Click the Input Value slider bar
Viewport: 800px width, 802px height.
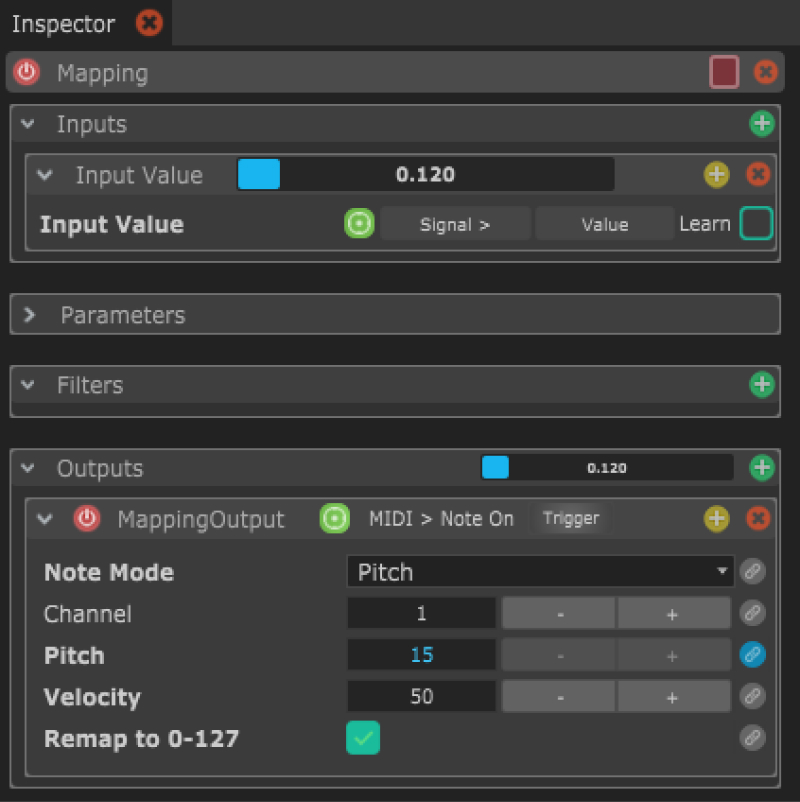point(425,175)
